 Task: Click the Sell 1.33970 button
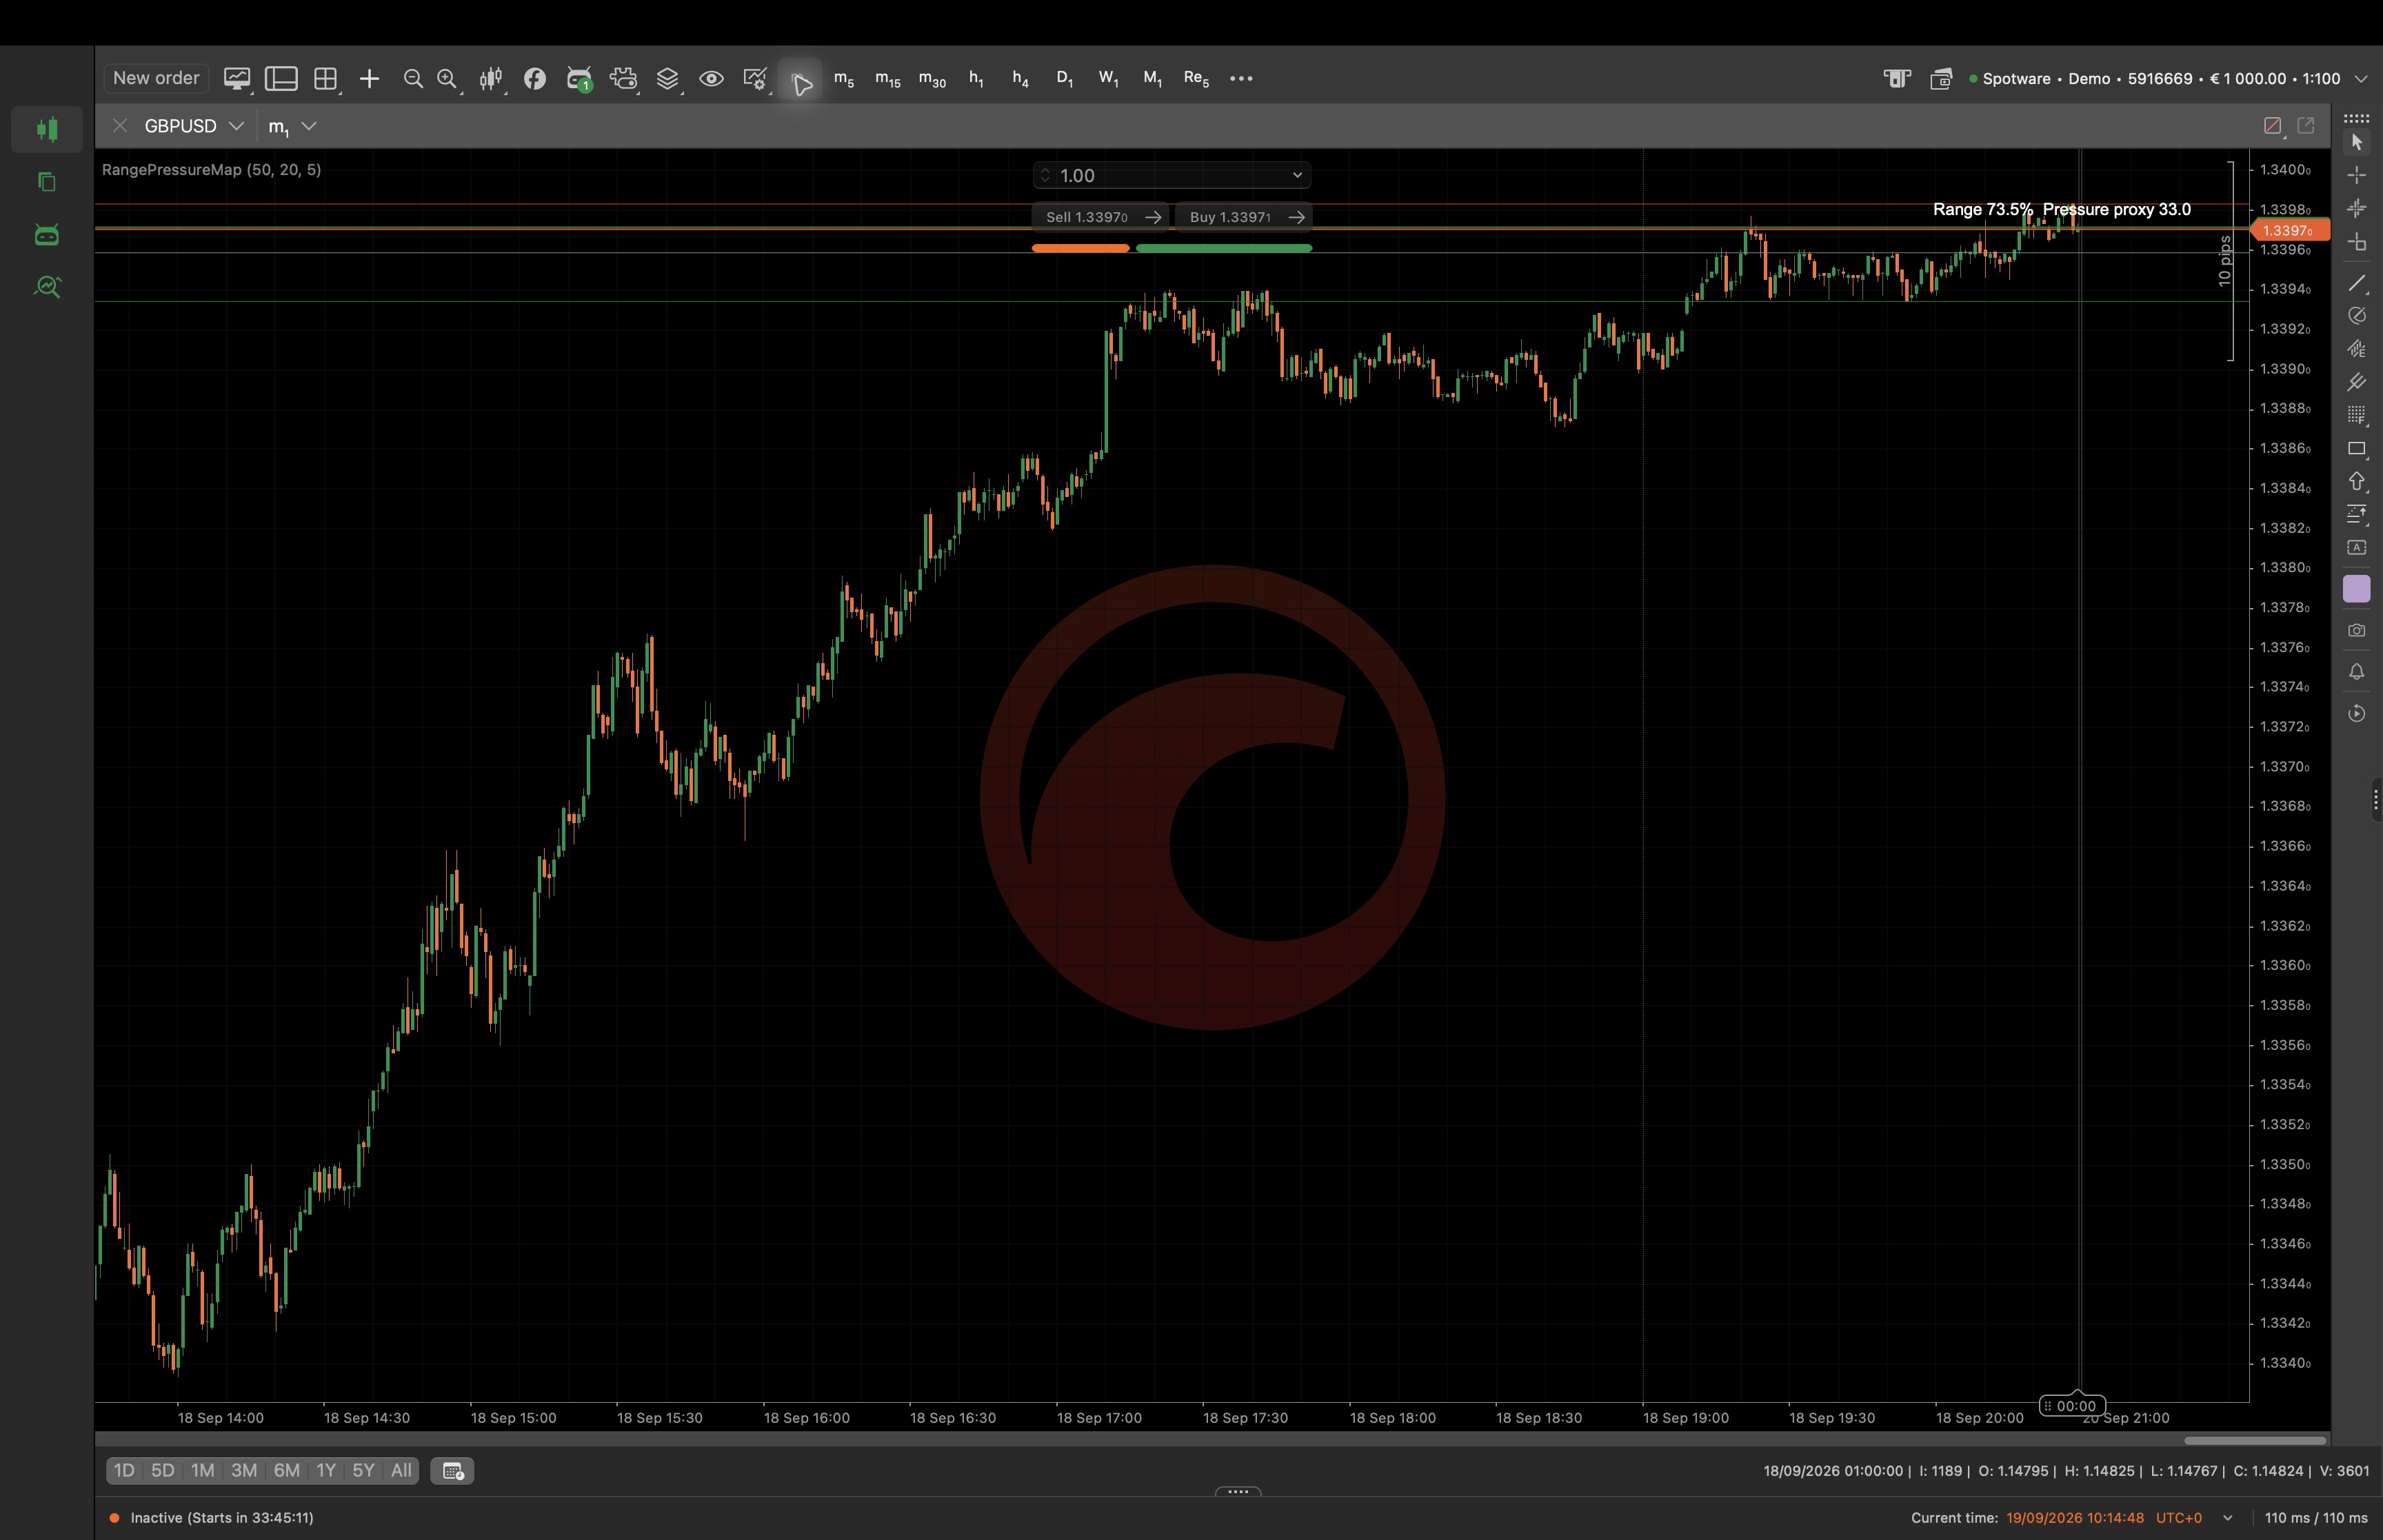pyautogui.click(x=1101, y=217)
